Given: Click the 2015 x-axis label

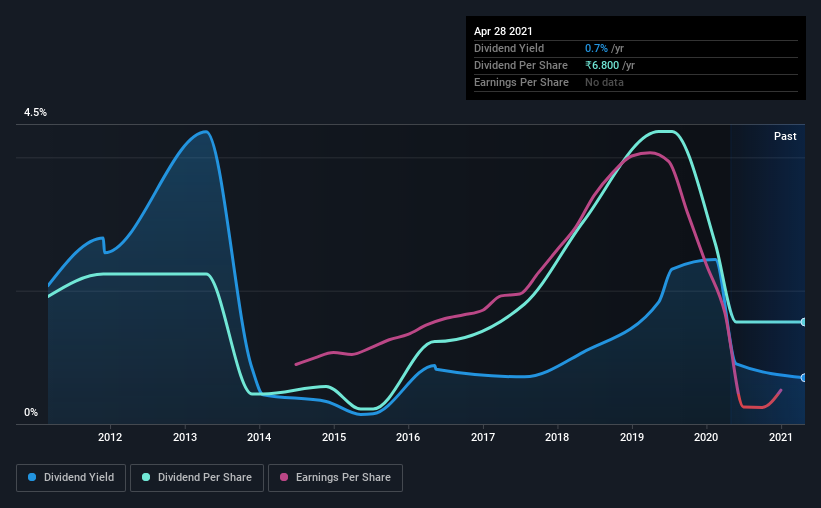Looking at the screenshot, I should click(334, 437).
